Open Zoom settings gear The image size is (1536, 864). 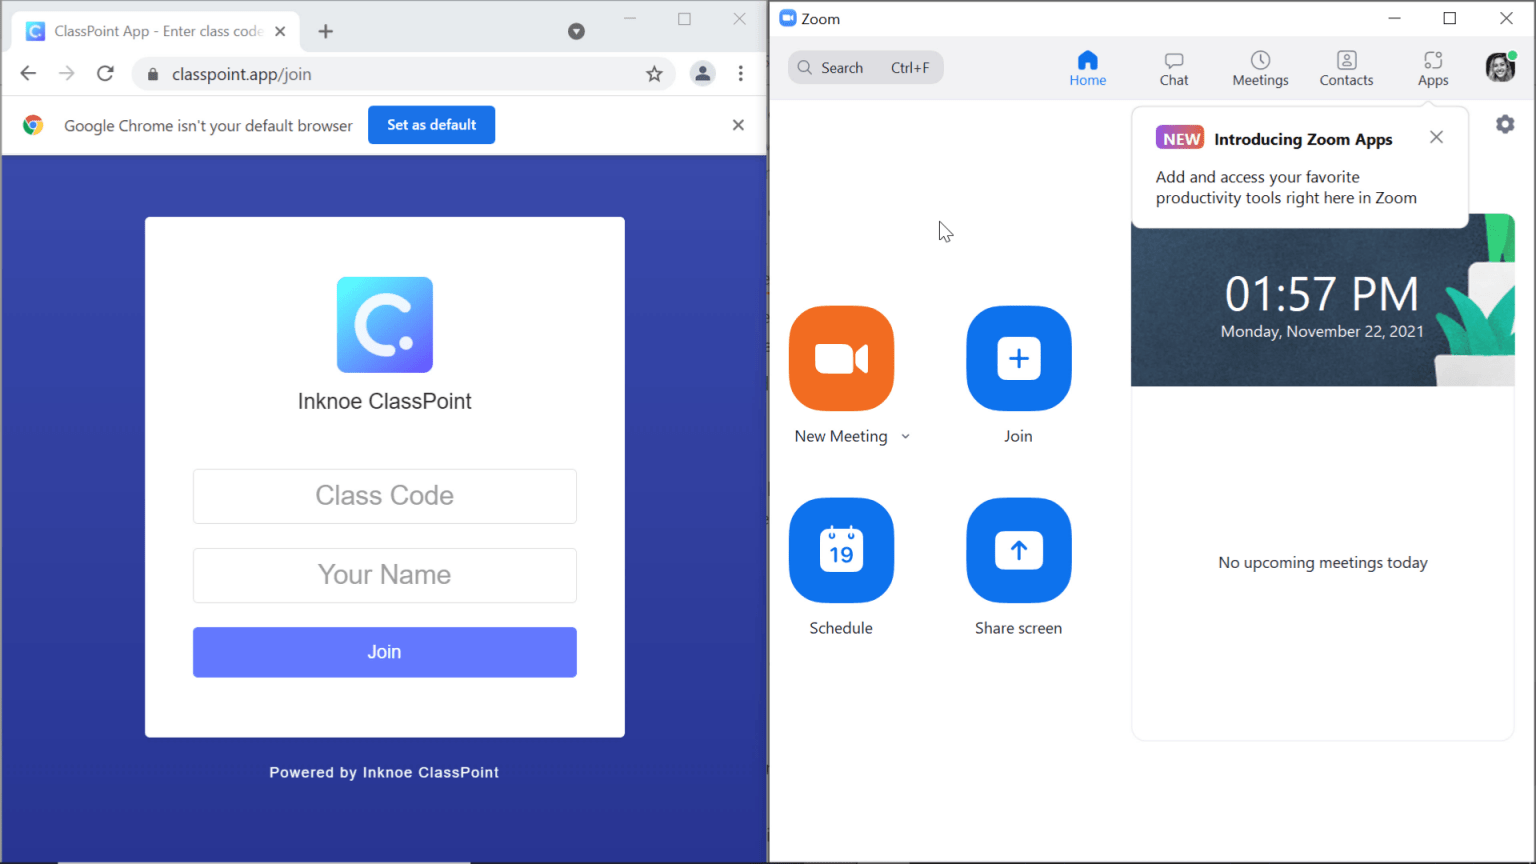pos(1505,124)
